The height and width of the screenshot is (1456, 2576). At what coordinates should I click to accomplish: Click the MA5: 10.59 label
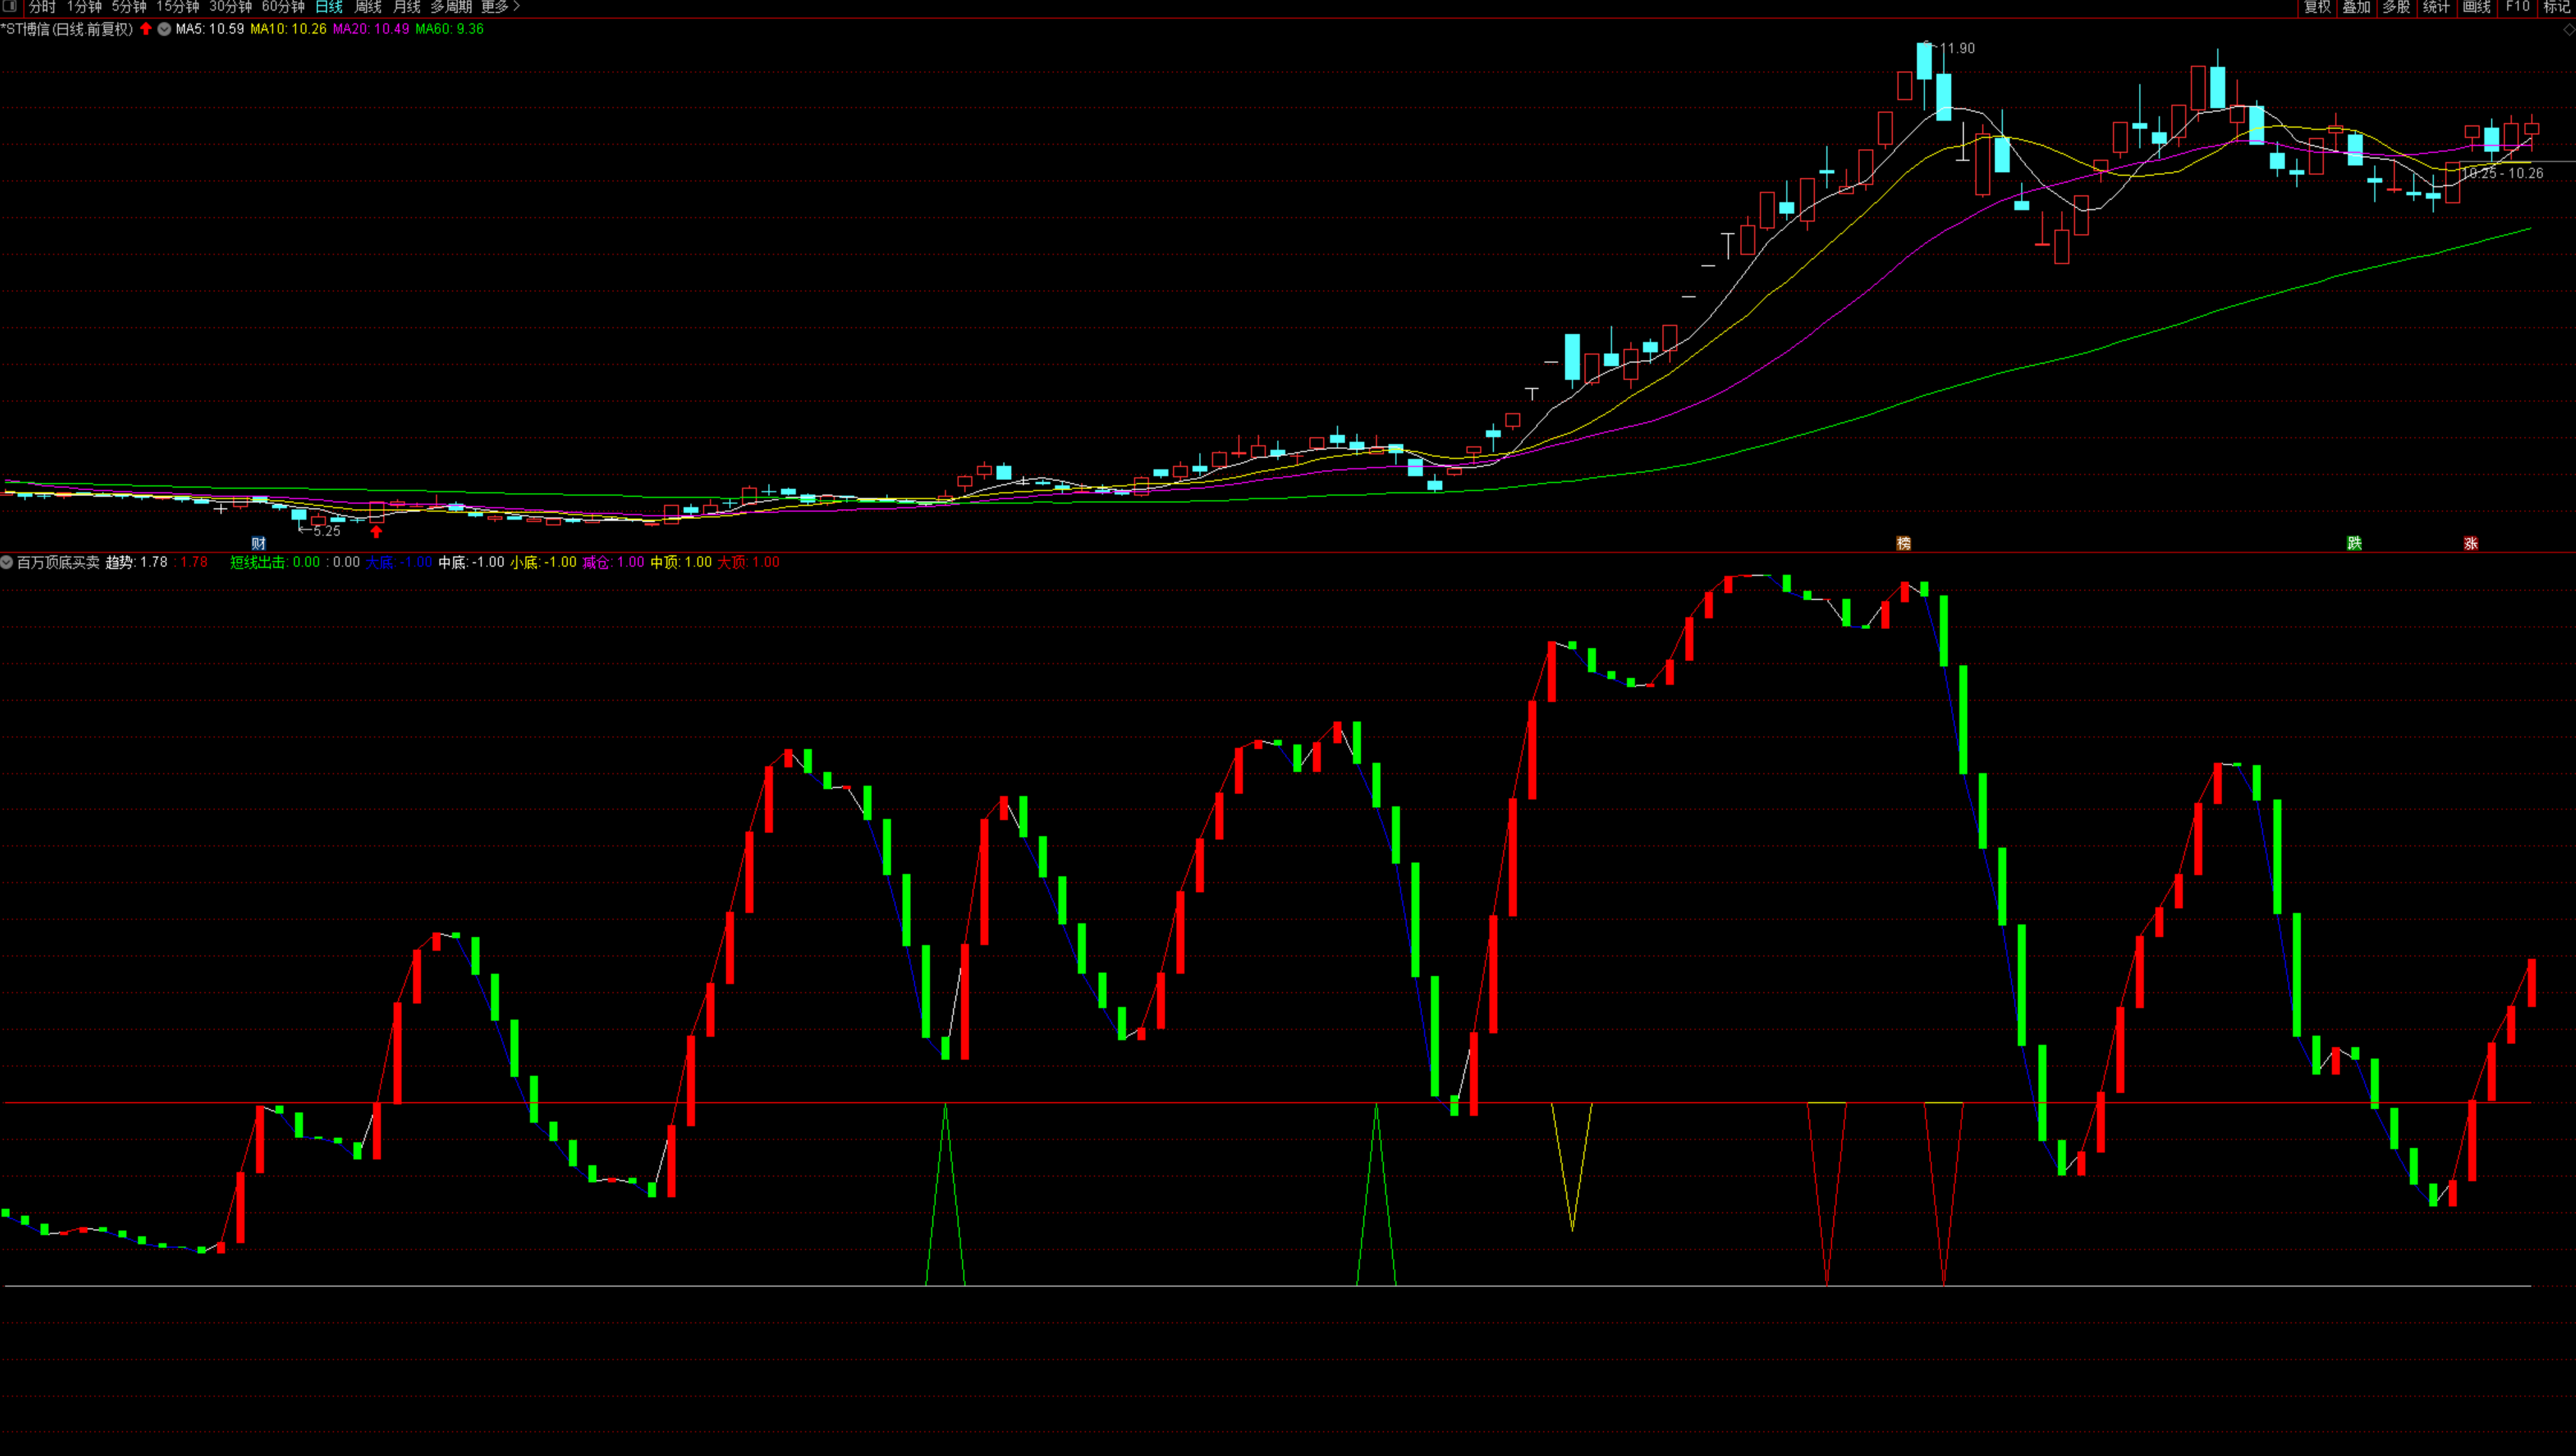tap(210, 29)
